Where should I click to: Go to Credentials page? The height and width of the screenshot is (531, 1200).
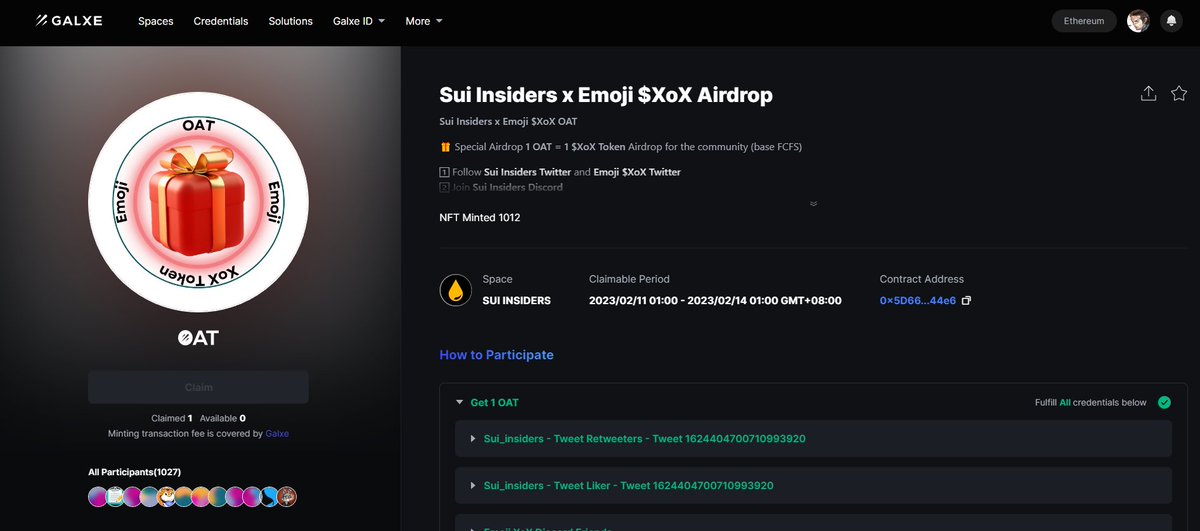[x=221, y=21]
